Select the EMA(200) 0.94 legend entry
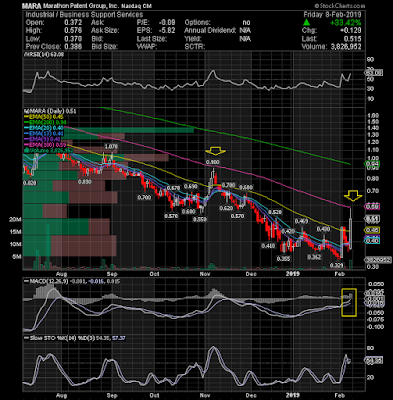 click(45, 122)
